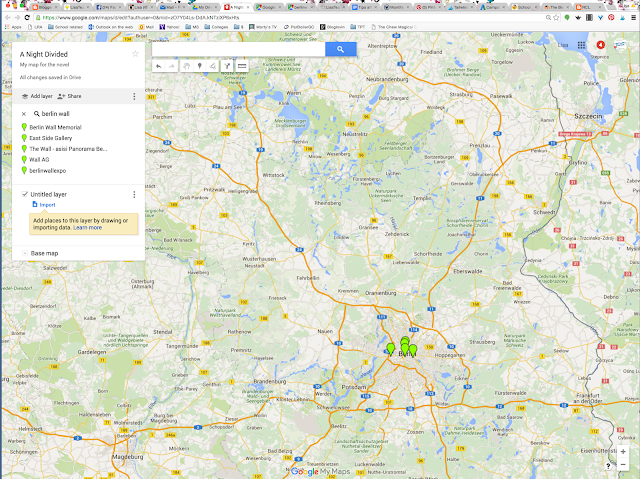
Task: Open the red notifications badge
Action: 600,45
